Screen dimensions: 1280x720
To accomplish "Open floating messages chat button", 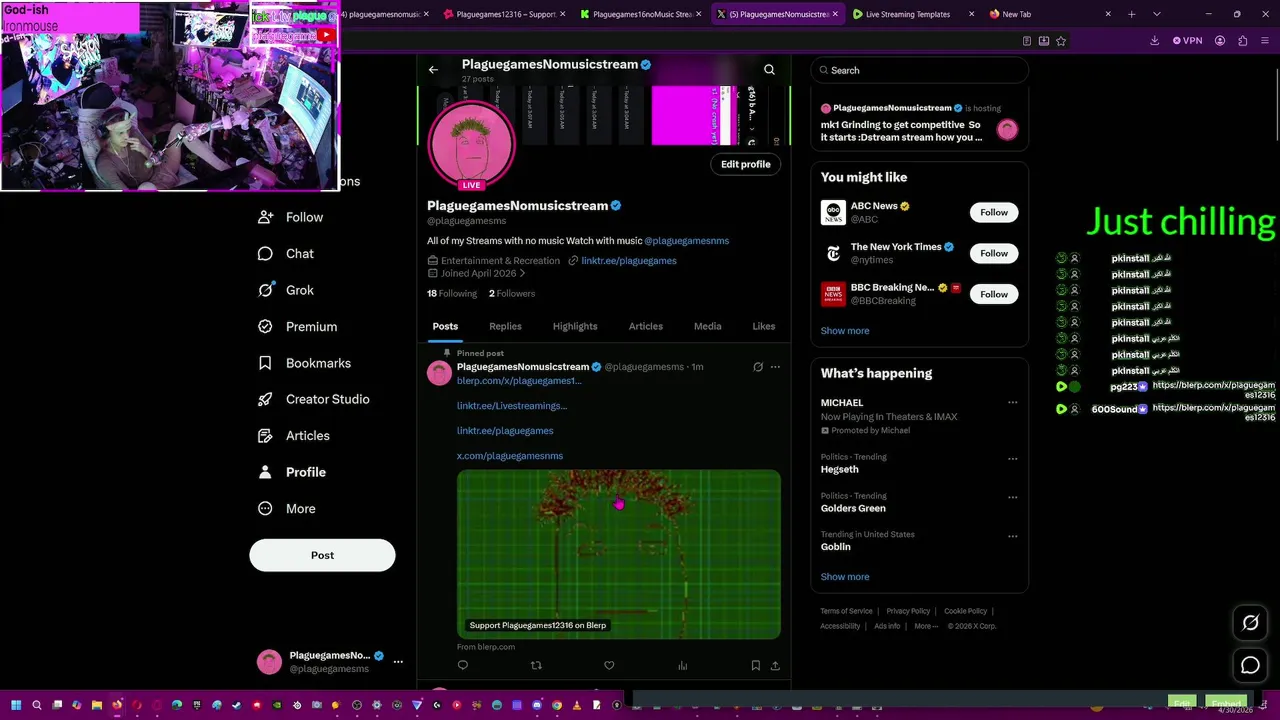I will 1250,665.
